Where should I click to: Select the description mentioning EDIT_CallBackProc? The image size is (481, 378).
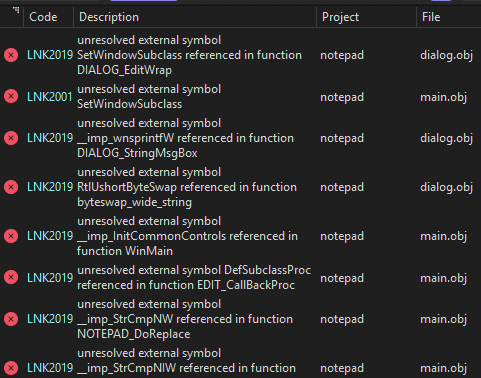(x=194, y=278)
